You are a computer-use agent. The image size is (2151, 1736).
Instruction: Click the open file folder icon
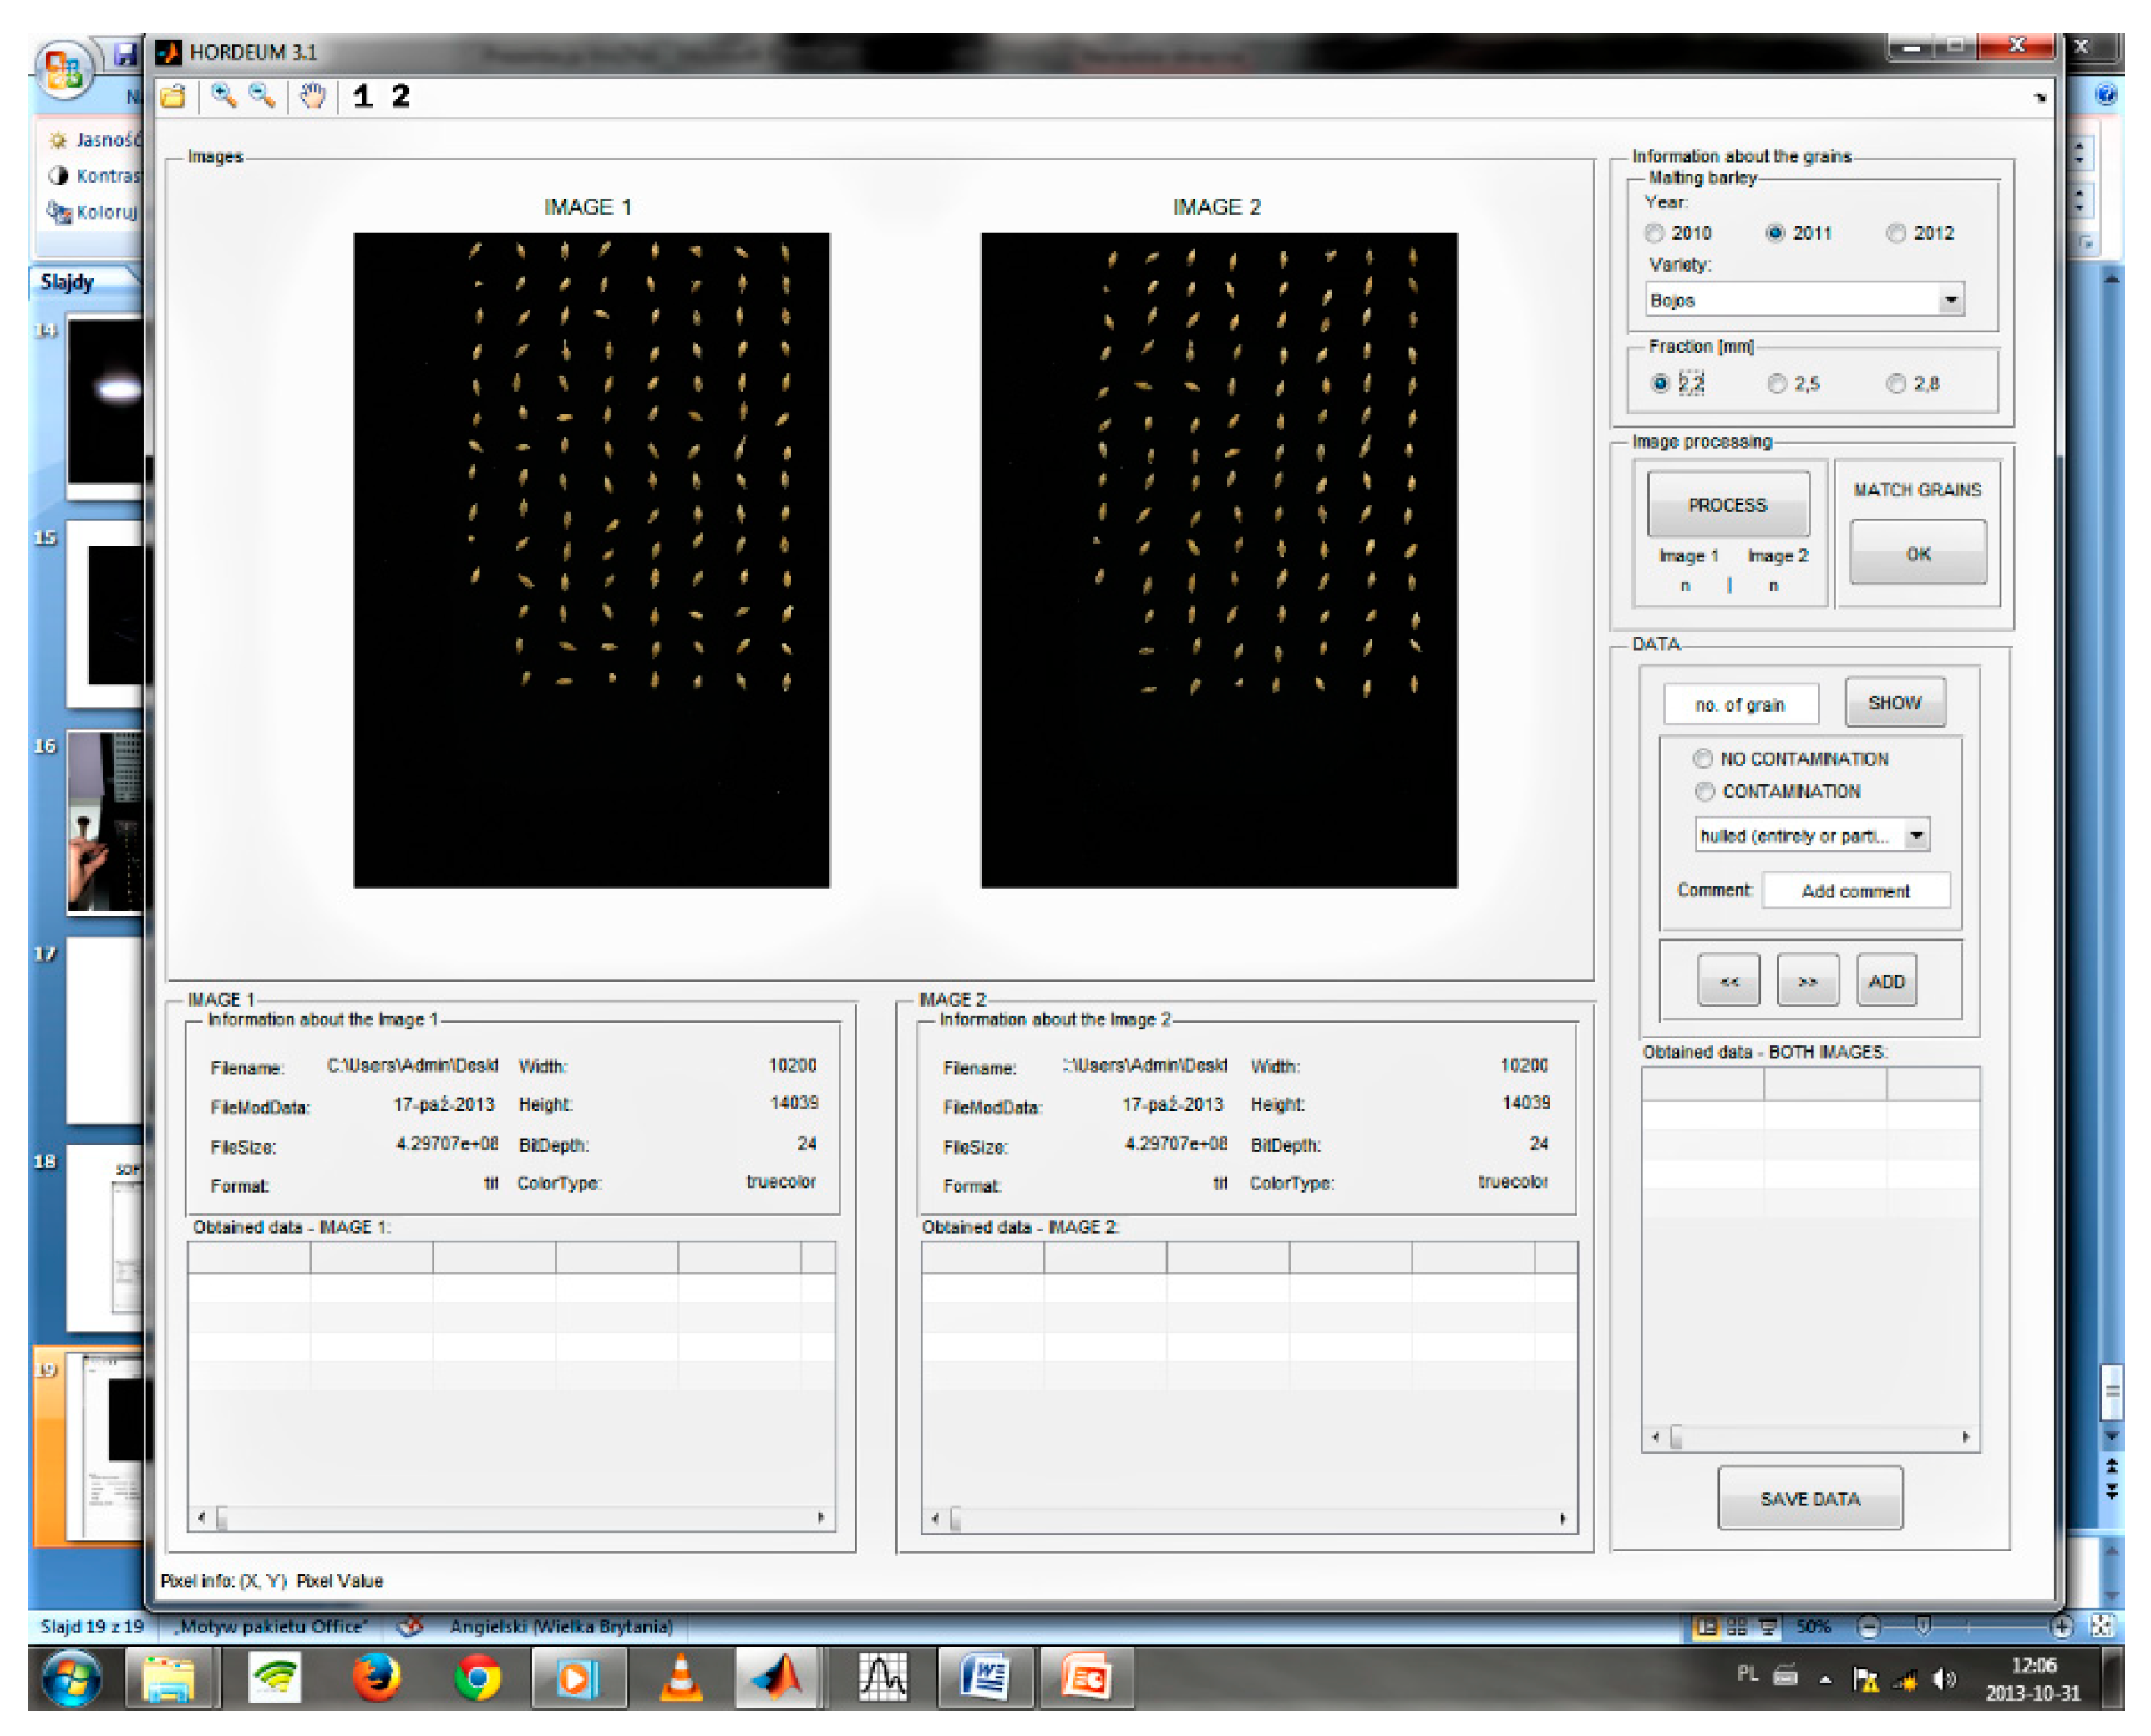tap(173, 97)
